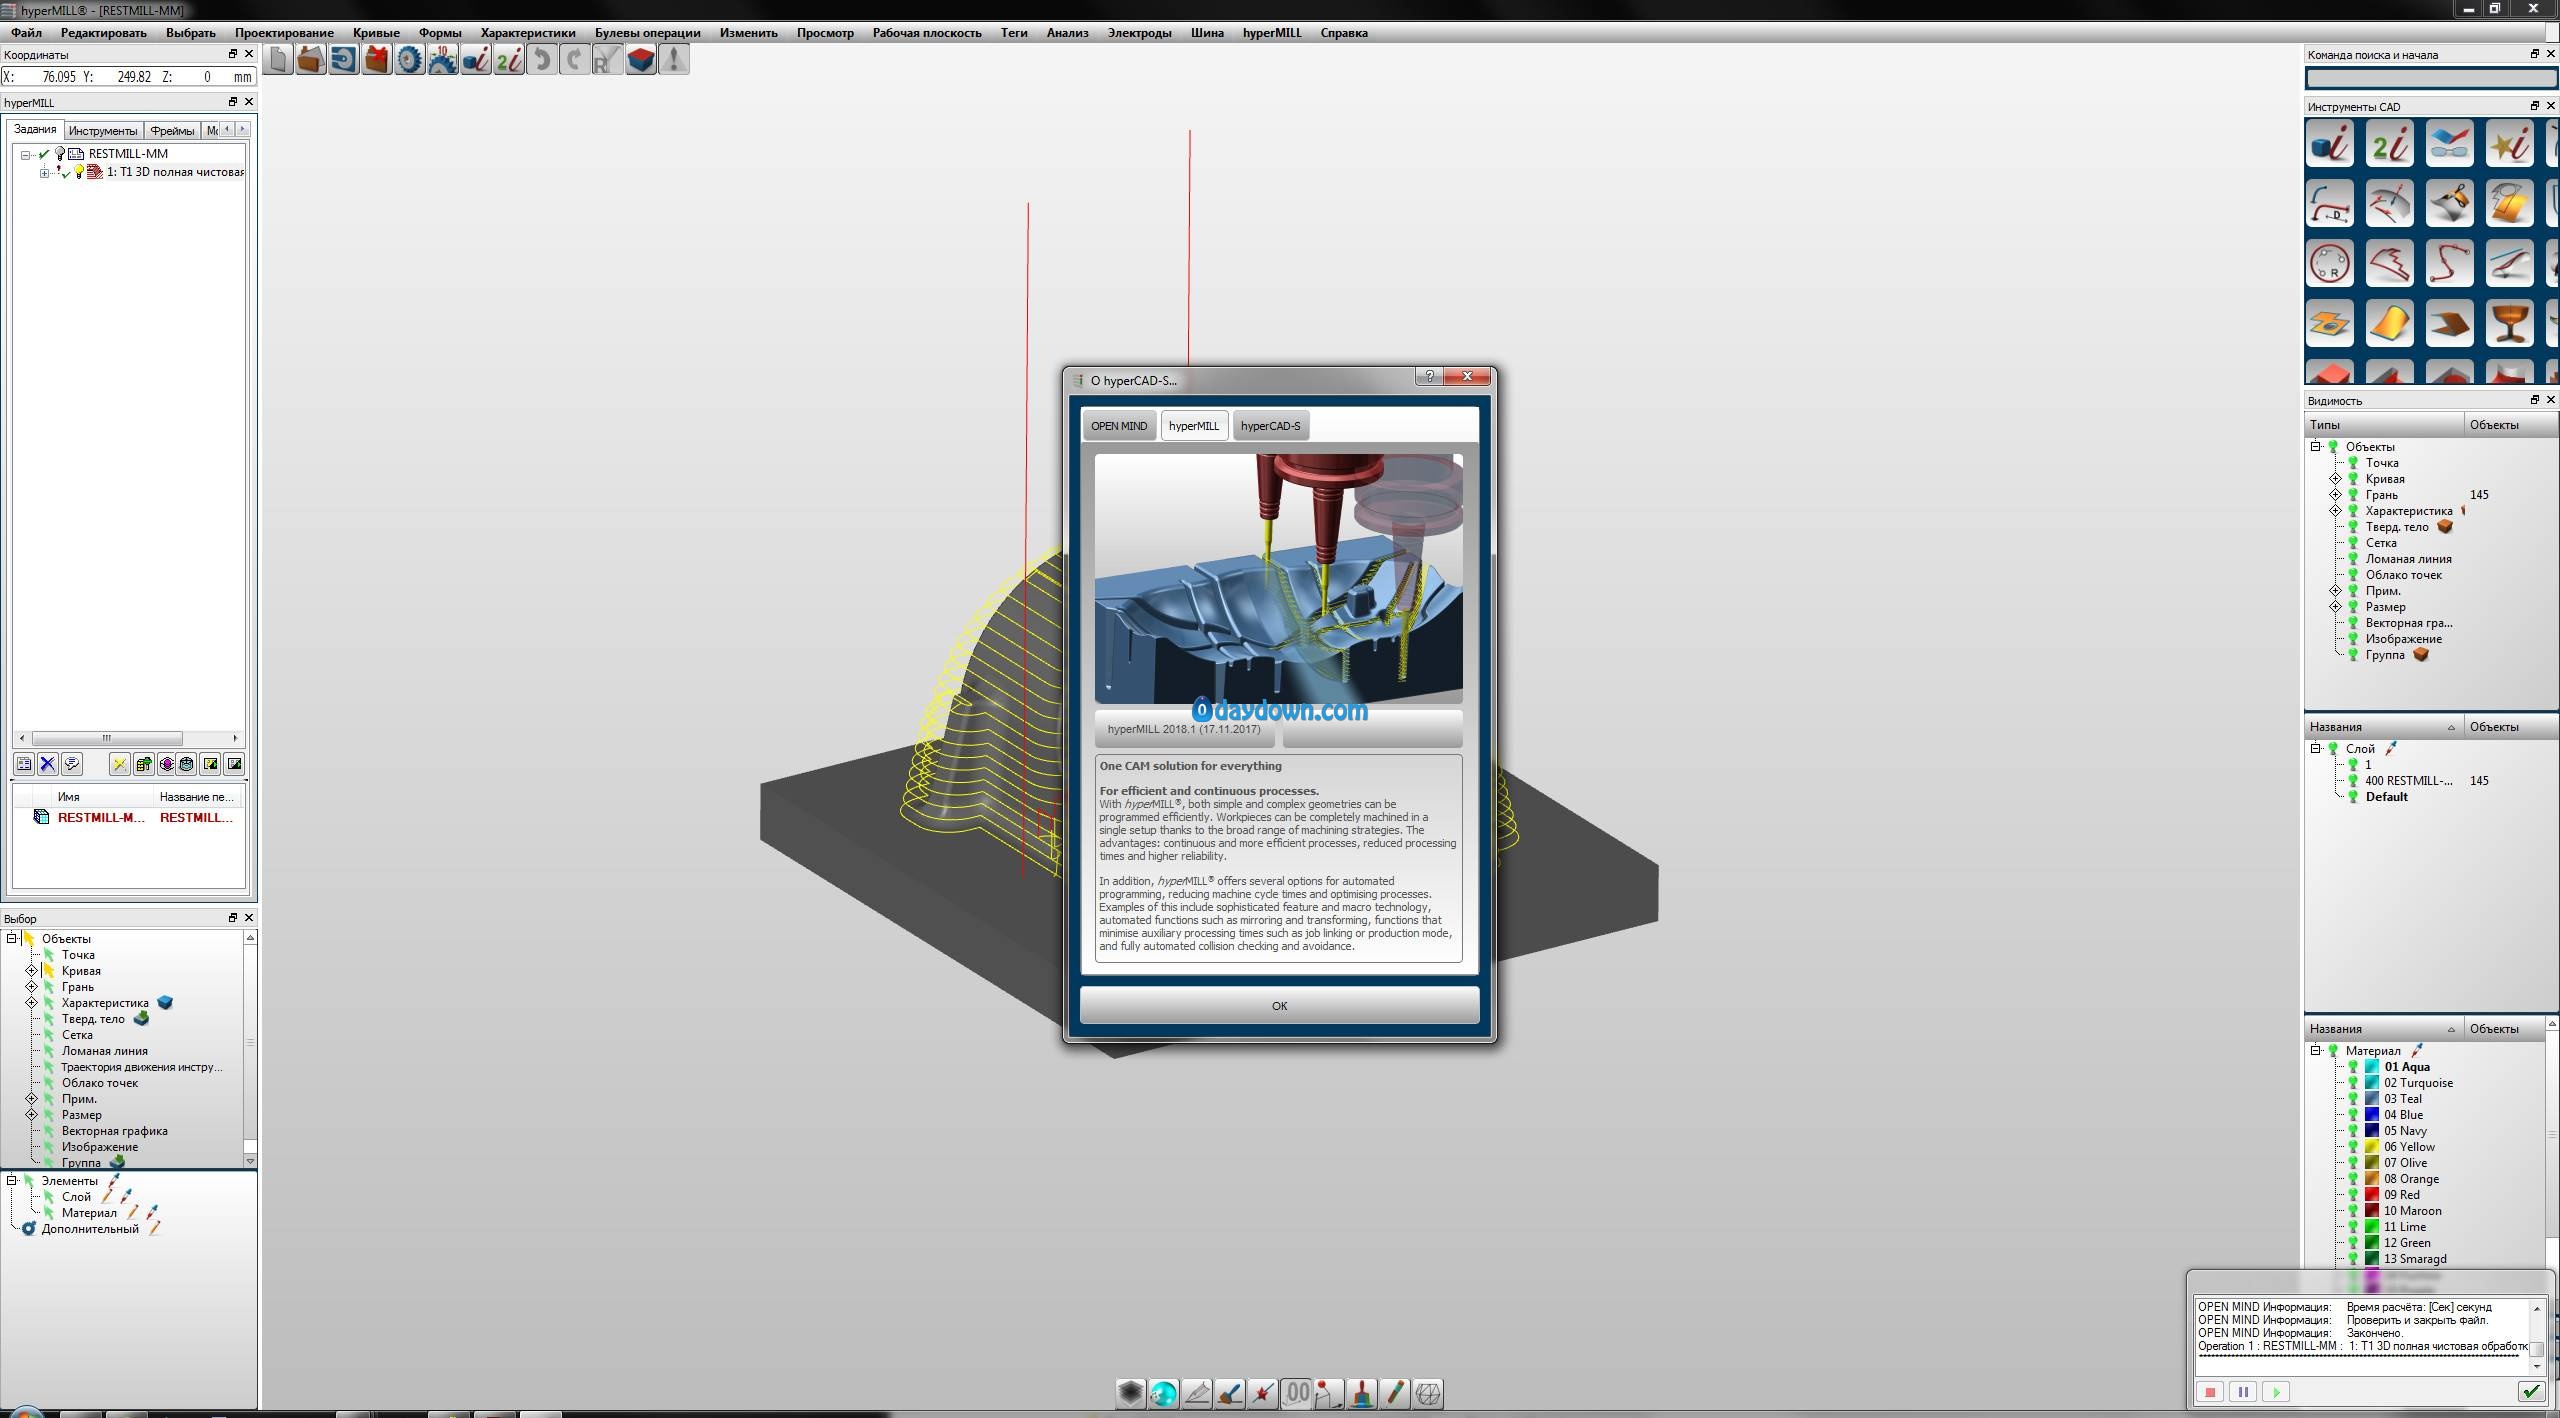The height and width of the screenshot is (1418, 2560).
Task: Select the S-shaped spline curve tool icon
Action: [x=2450, y=264]
